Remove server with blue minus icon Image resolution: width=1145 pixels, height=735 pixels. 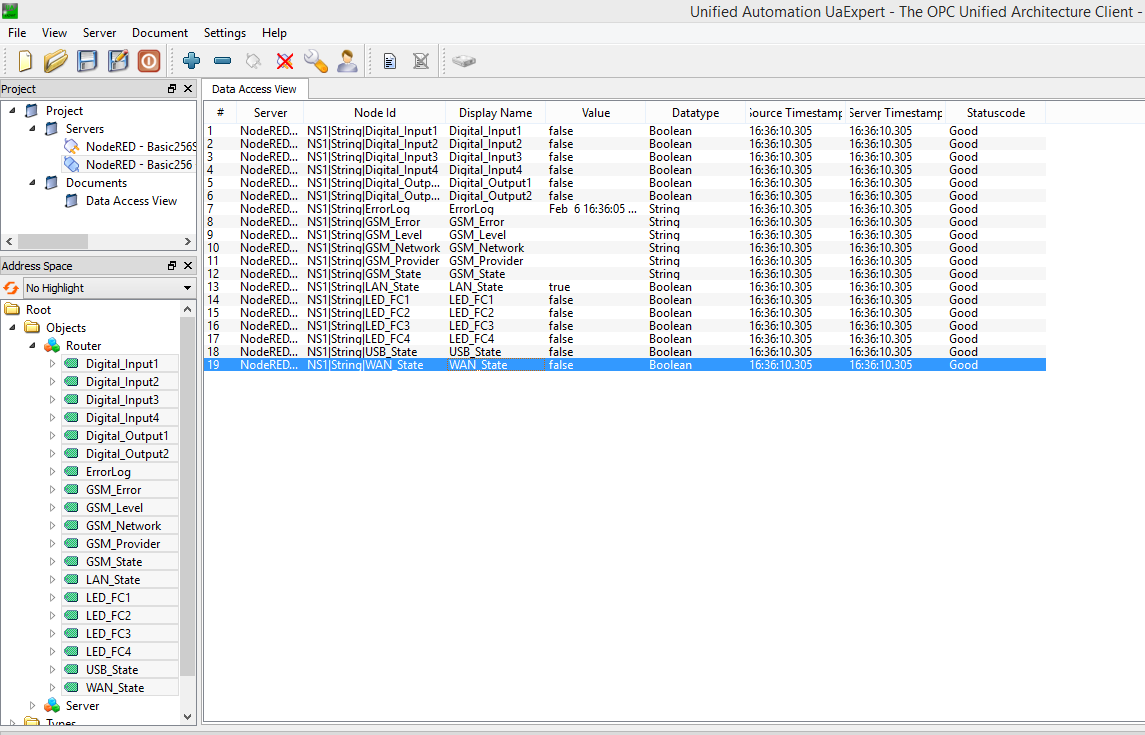(x=223, y=61)
